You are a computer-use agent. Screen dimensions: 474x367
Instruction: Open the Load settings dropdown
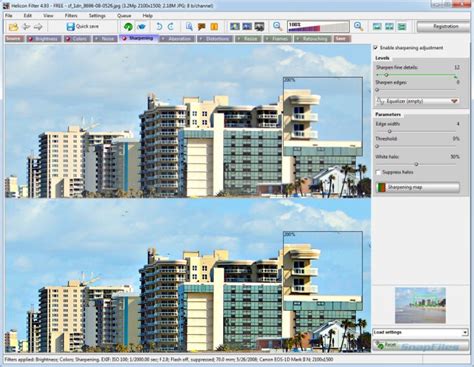420,332
